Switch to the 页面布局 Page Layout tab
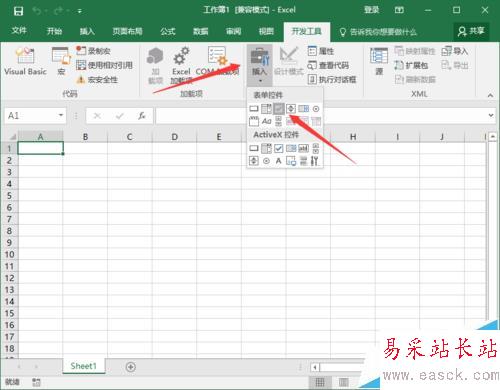This screenshot has height=390, width=500. [127, 31]
